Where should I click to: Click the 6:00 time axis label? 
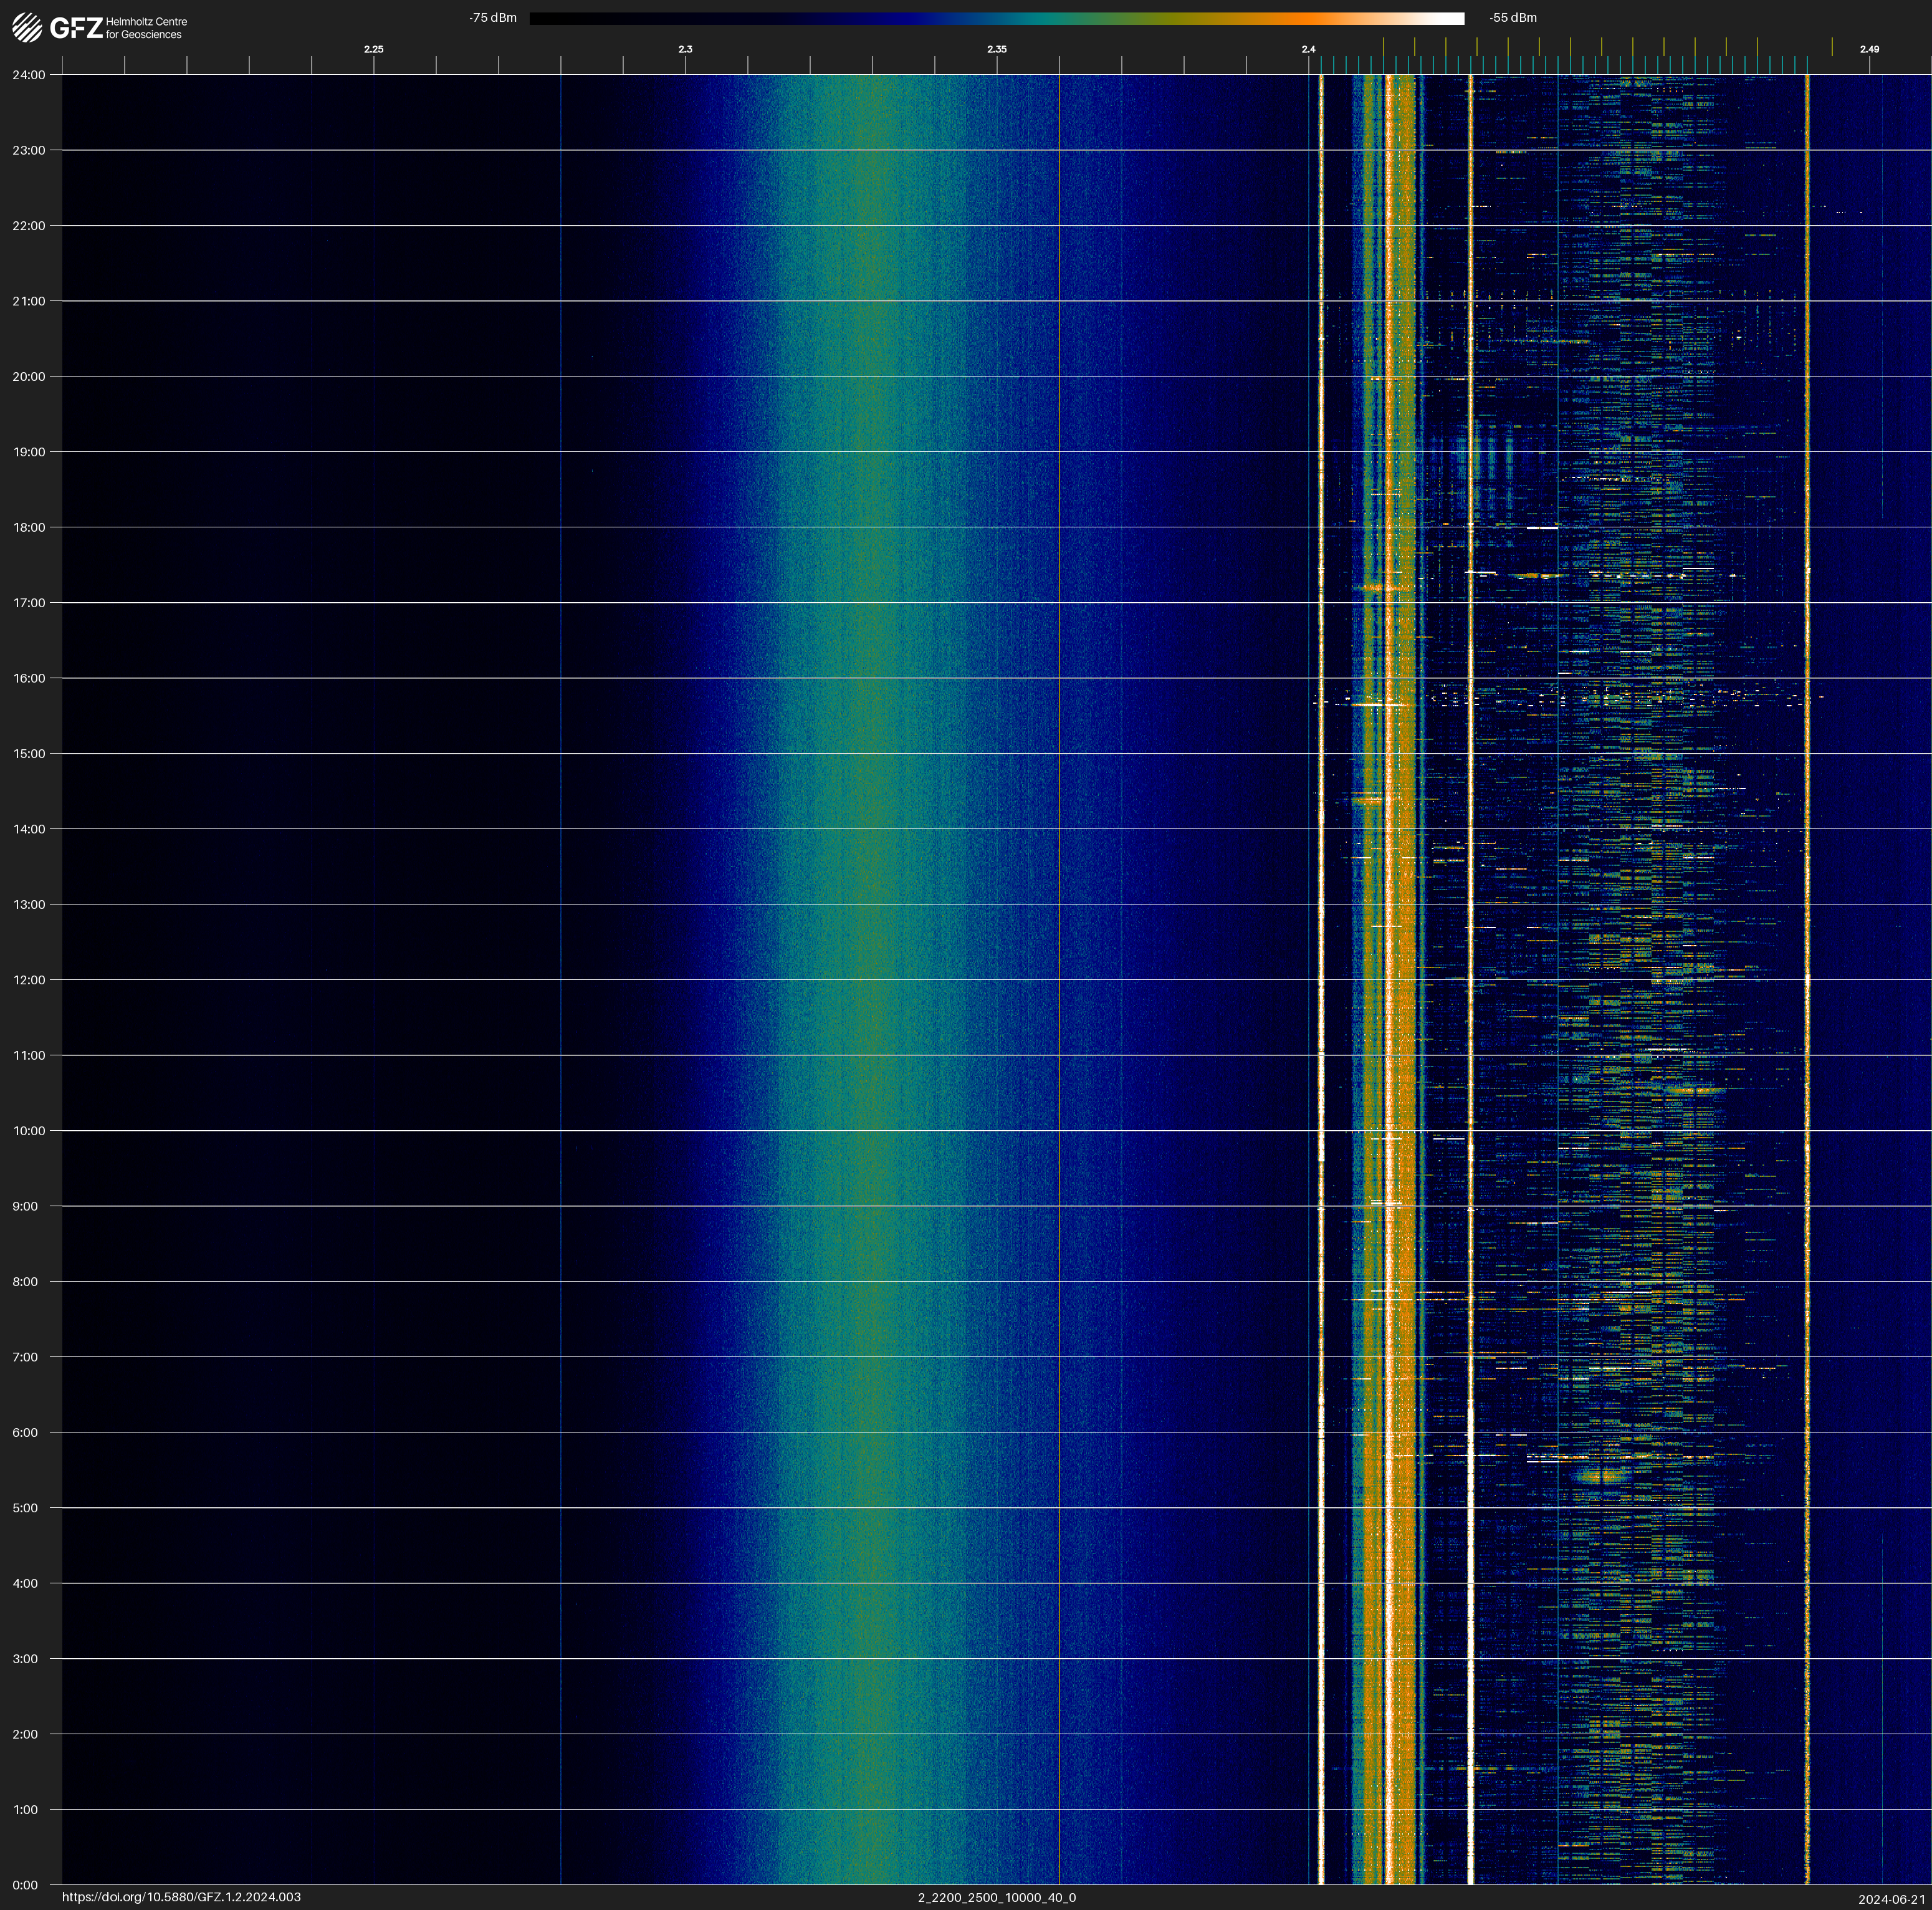[26, 1432]
